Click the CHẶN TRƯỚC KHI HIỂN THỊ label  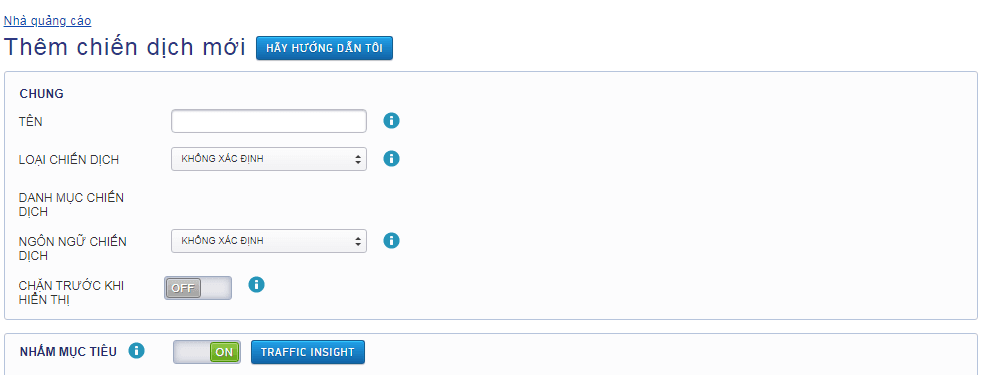pos(71,292)
